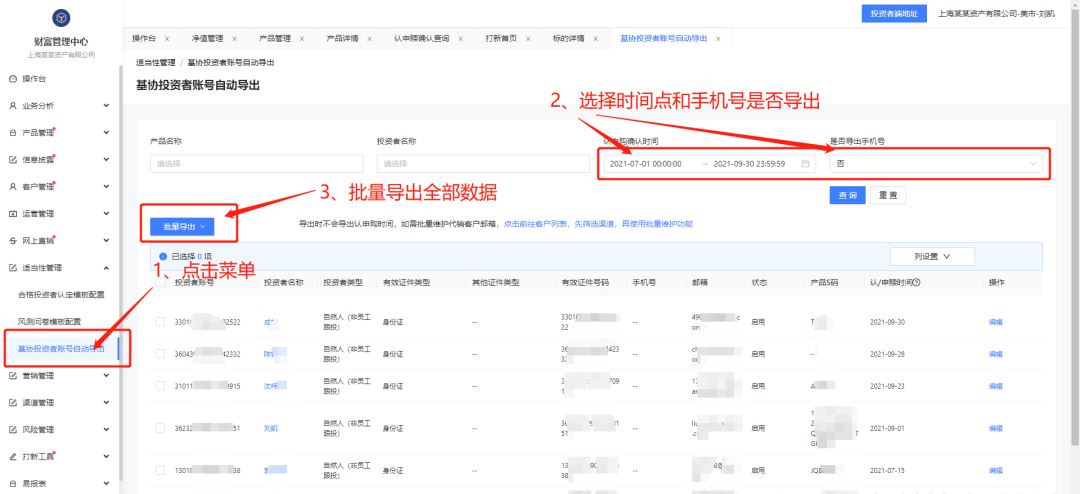Tick the checkbox for investor 刘凯 row
Image resolution: width=1080 pixels, height=494 pixels.
(x=160, y=428)
